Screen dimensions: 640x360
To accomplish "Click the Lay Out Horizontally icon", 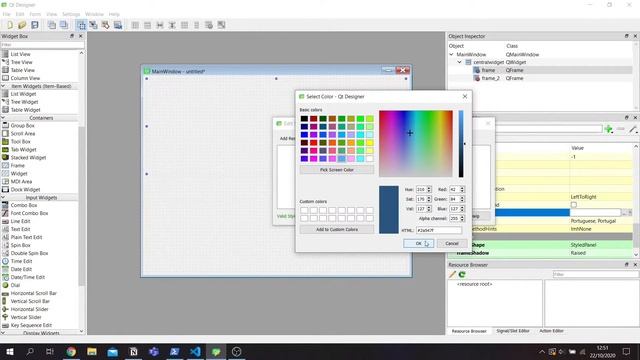I will (x=135, y=25).
